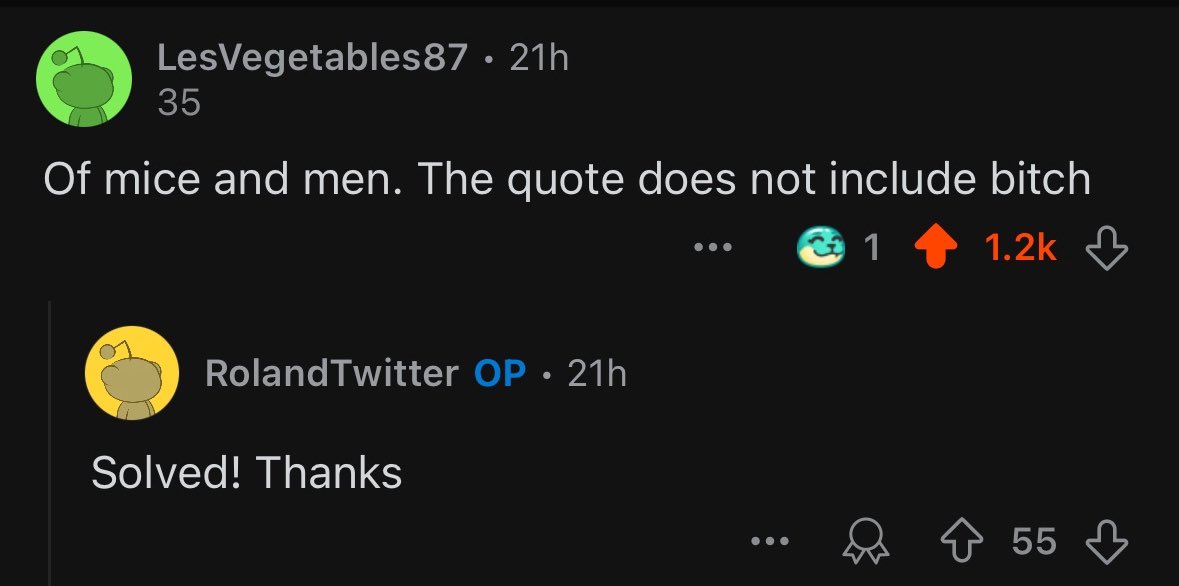Screen dimensions: 1179x586
Task: Open RolandTwitter's yellow avatar
Action: (x=132, y=373)
